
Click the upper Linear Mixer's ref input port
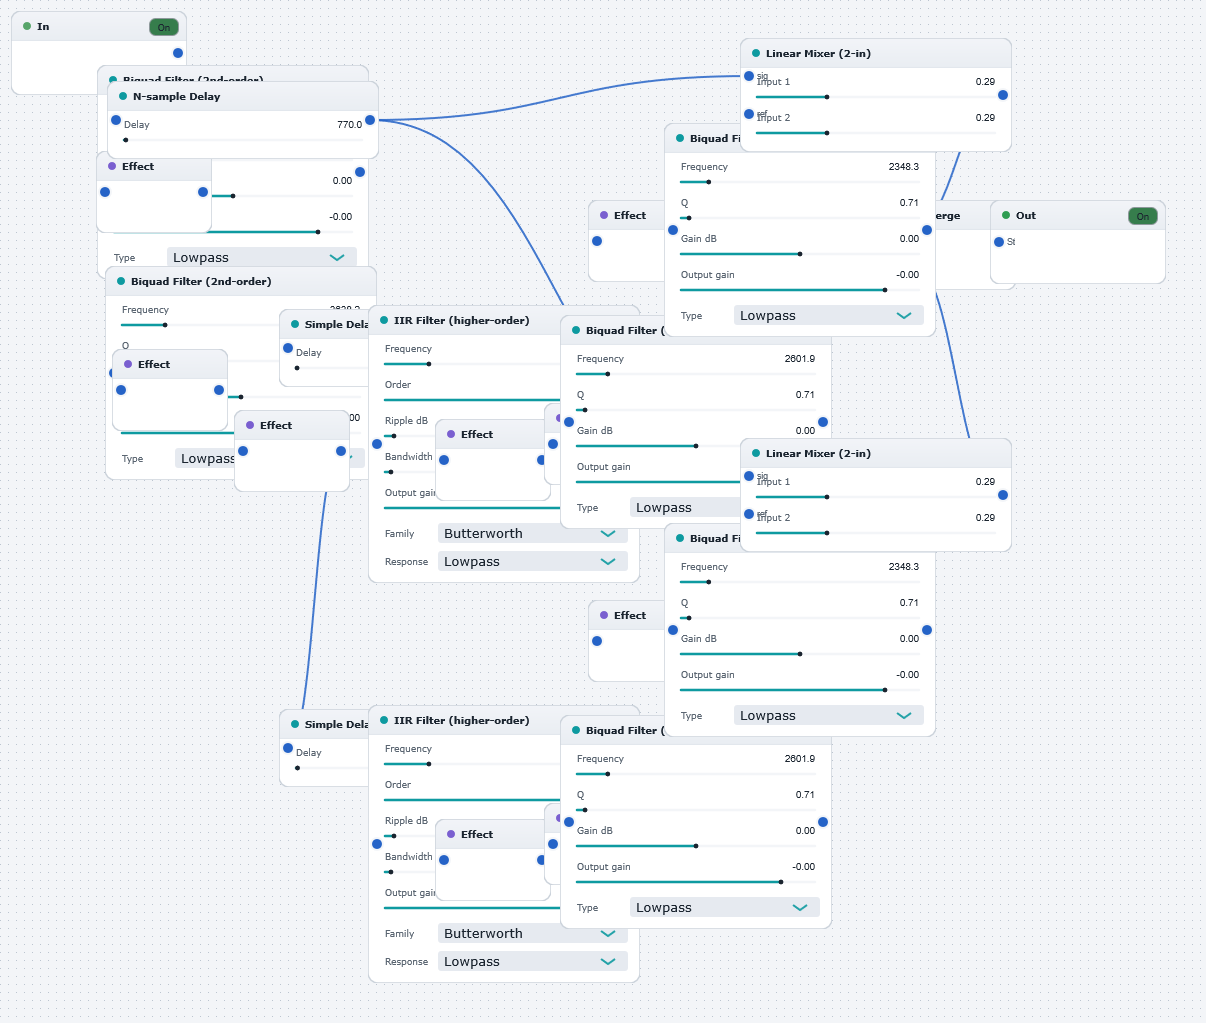coord(749,114)
